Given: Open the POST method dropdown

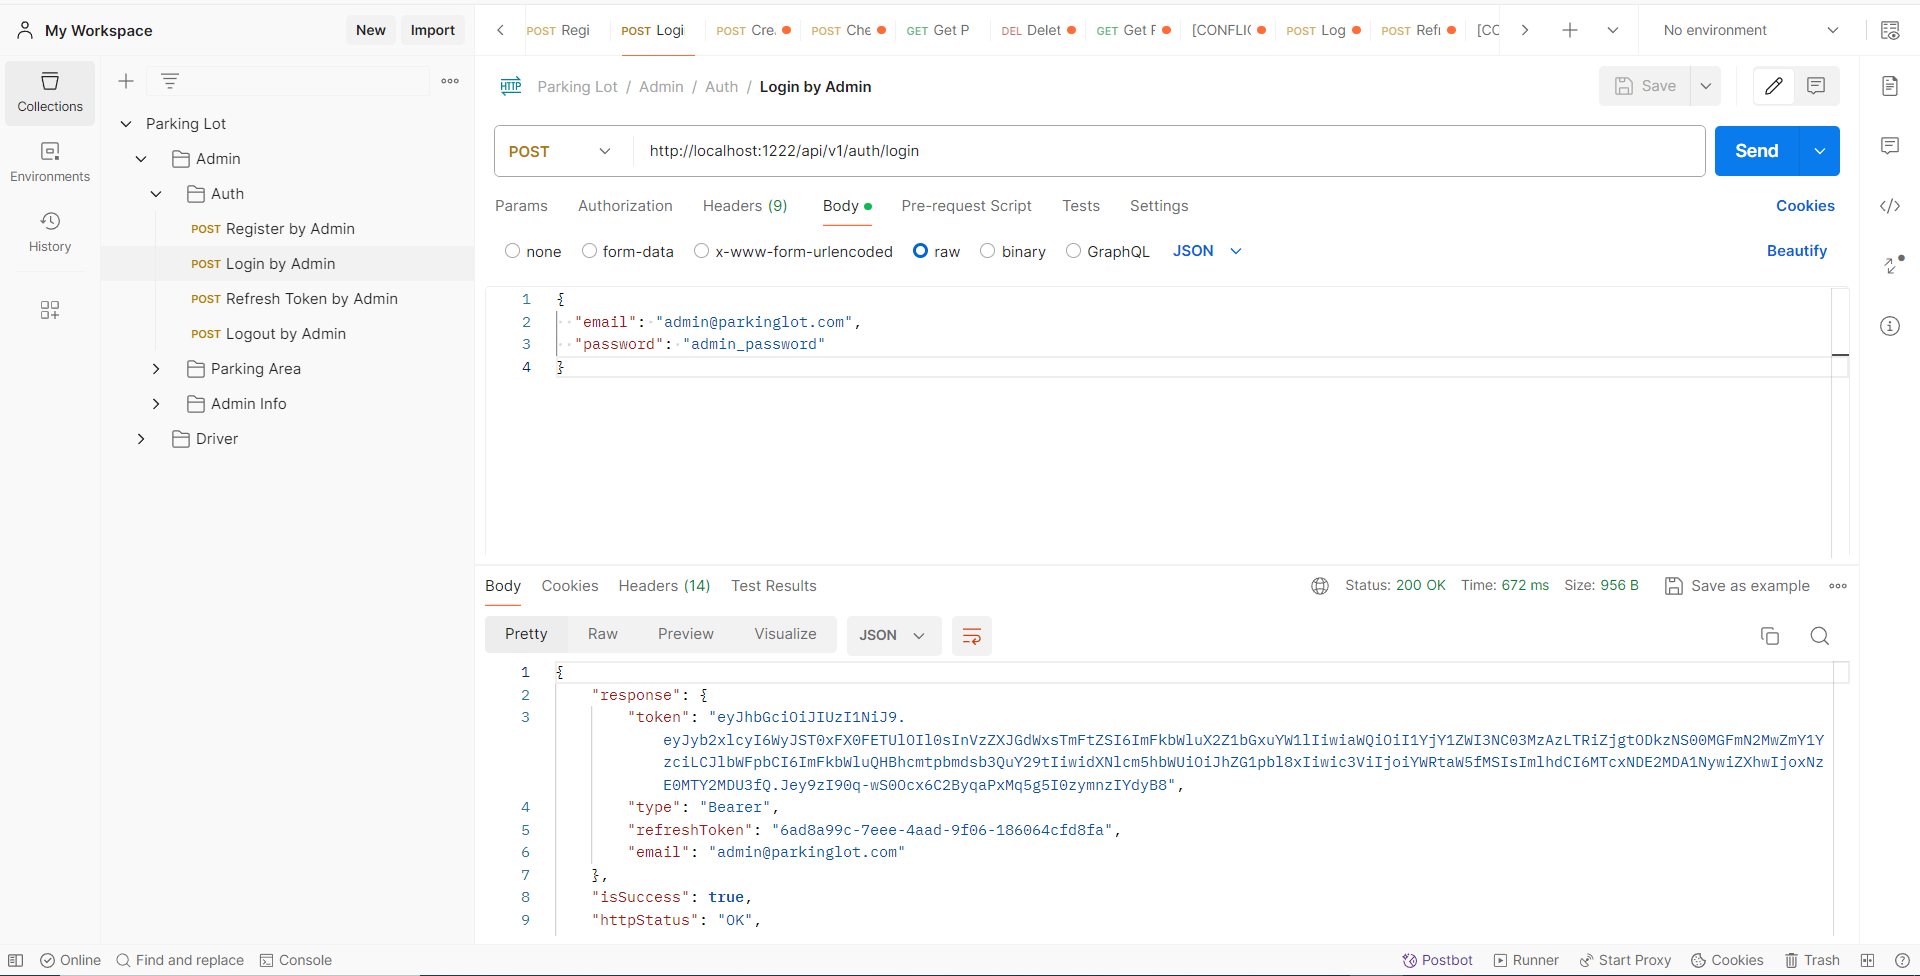Looking at the screenshot, I should click(x=560, y=151).
